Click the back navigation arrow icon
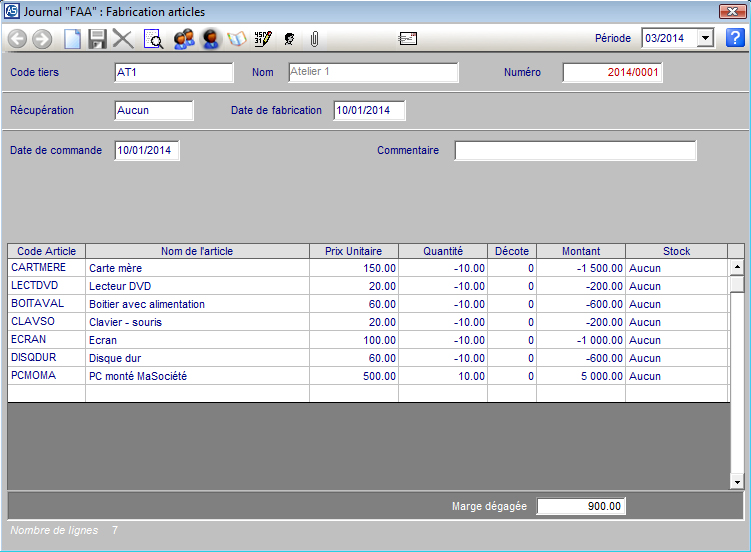Viewport: 751px width, 552px height. pos(17,39)
